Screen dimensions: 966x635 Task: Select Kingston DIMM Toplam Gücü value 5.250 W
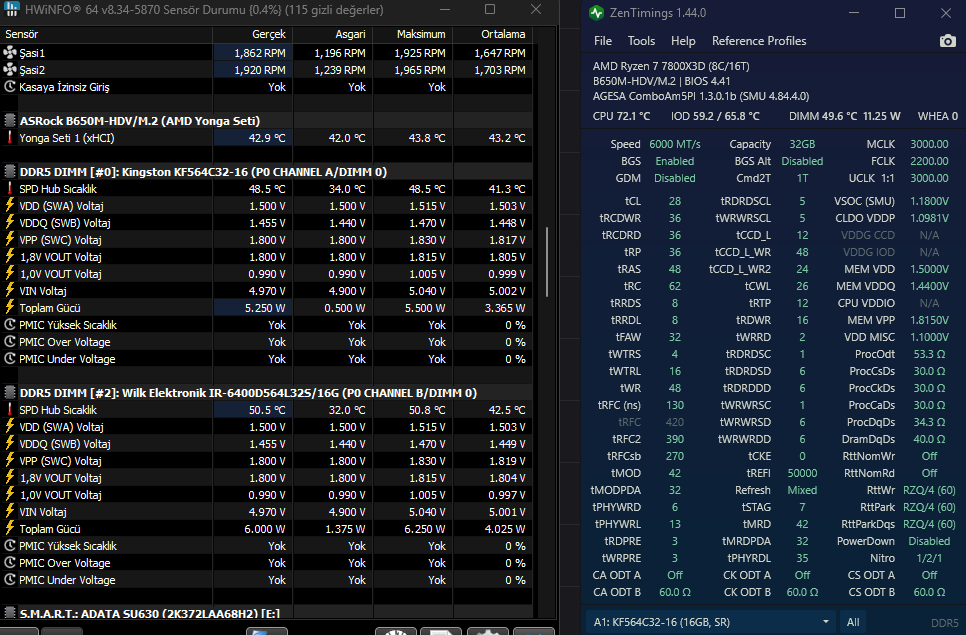click(265, 308)
